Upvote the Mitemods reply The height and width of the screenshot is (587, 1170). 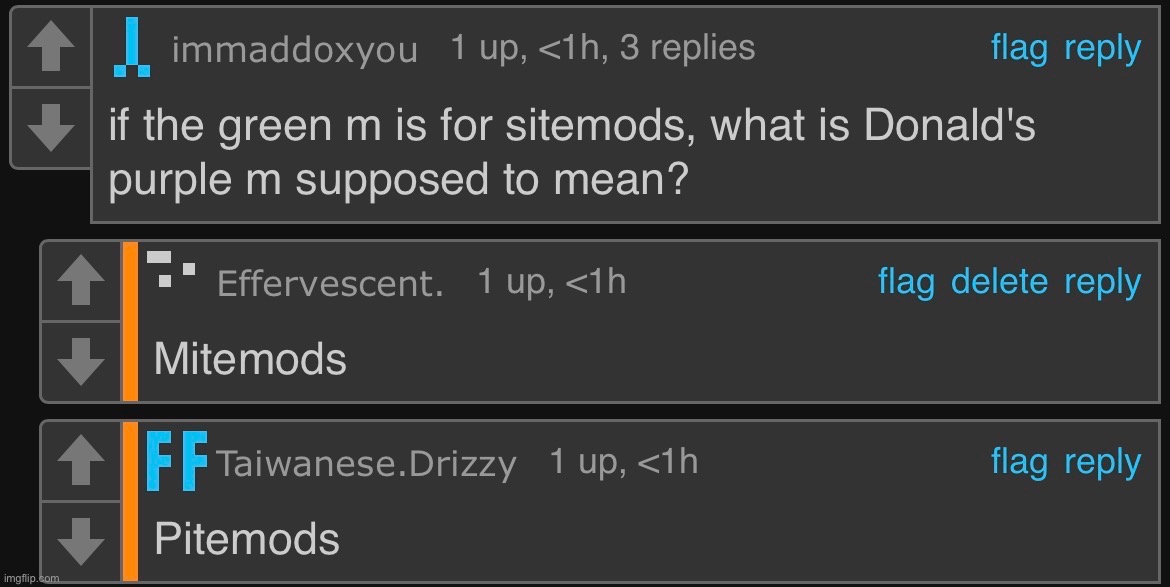pyautogui.click(x=81, y=281)
